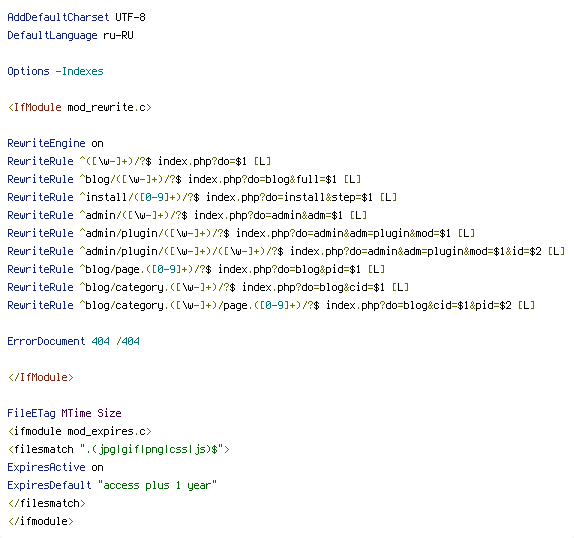Click the ifmodule mod_expires.c opening tag
This screenshot has height=538, width=574.
79,431
